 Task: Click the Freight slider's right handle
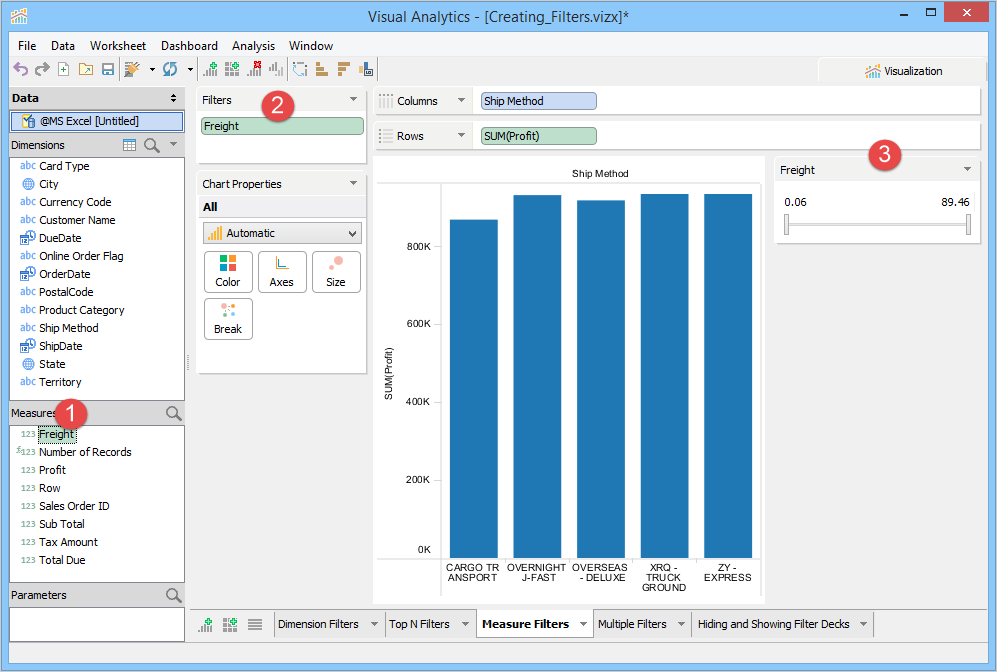pos(968,226)
